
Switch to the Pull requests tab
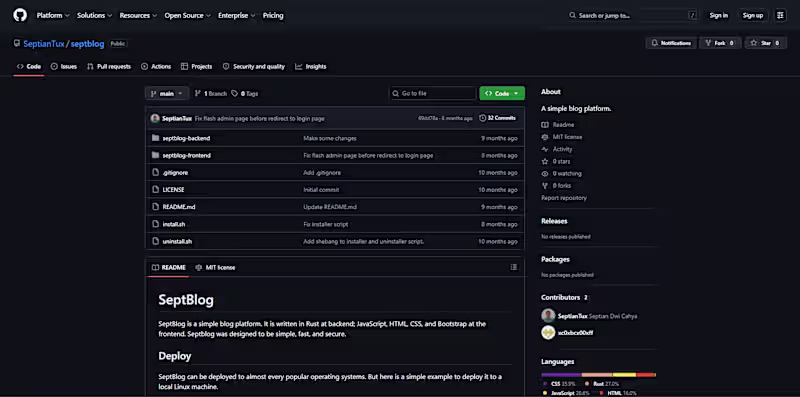109,67
